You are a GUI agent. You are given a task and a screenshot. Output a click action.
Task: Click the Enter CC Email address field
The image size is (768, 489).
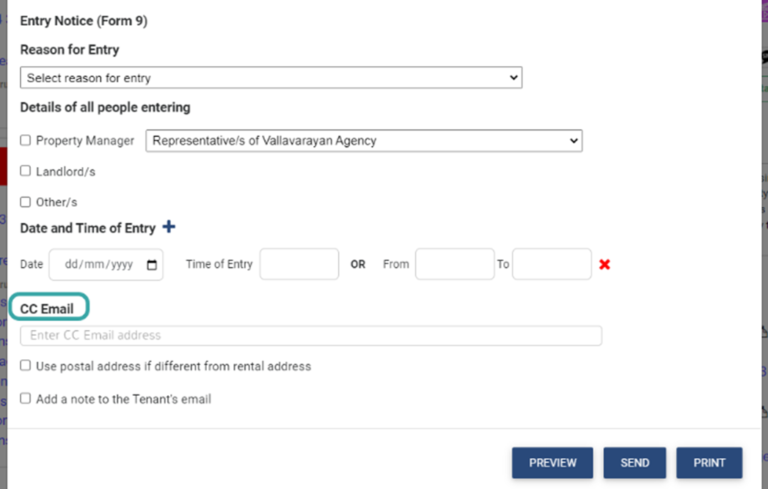[x=310, y=335]
